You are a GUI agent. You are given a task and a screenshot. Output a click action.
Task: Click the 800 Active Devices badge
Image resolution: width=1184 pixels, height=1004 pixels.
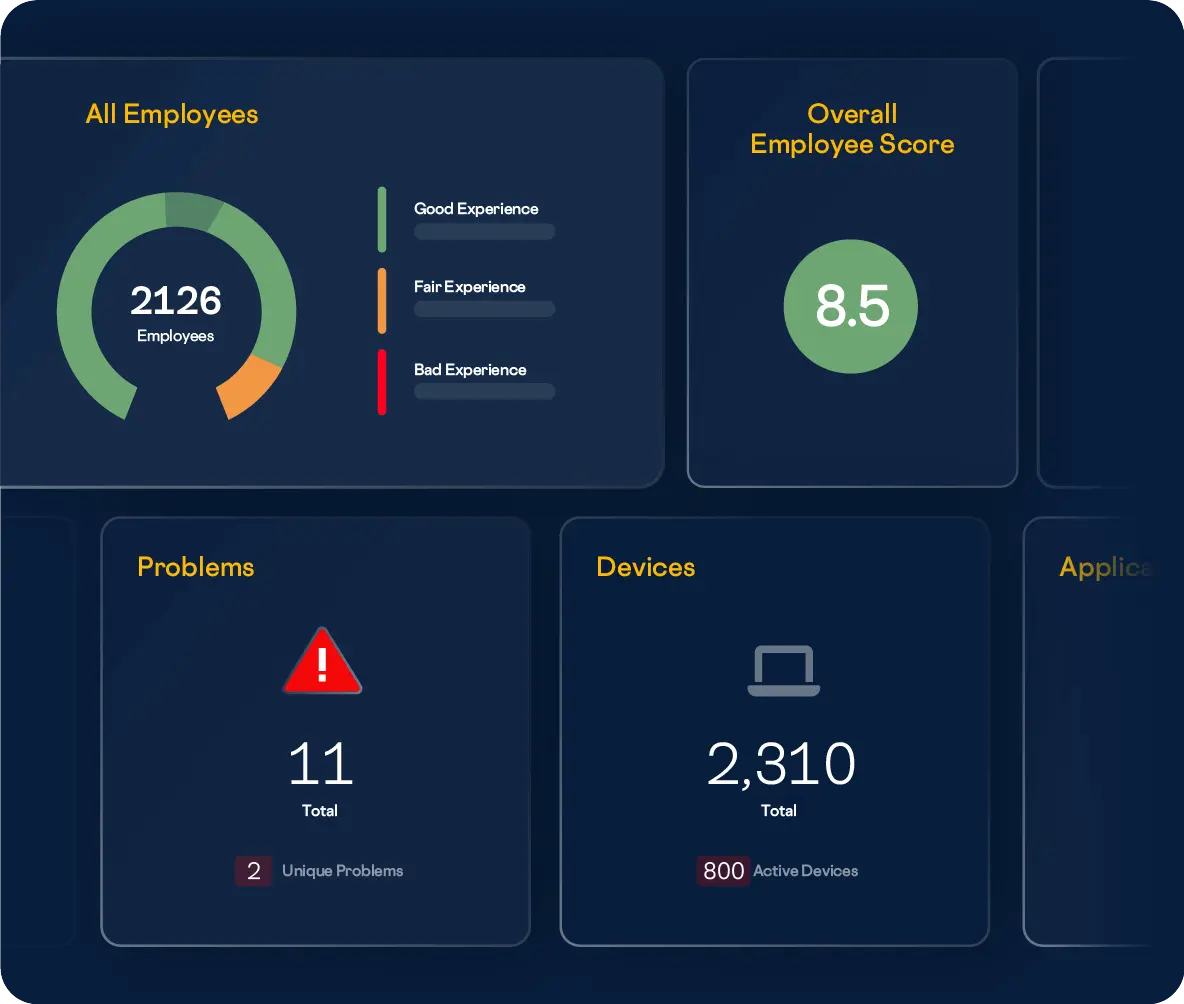723,871
